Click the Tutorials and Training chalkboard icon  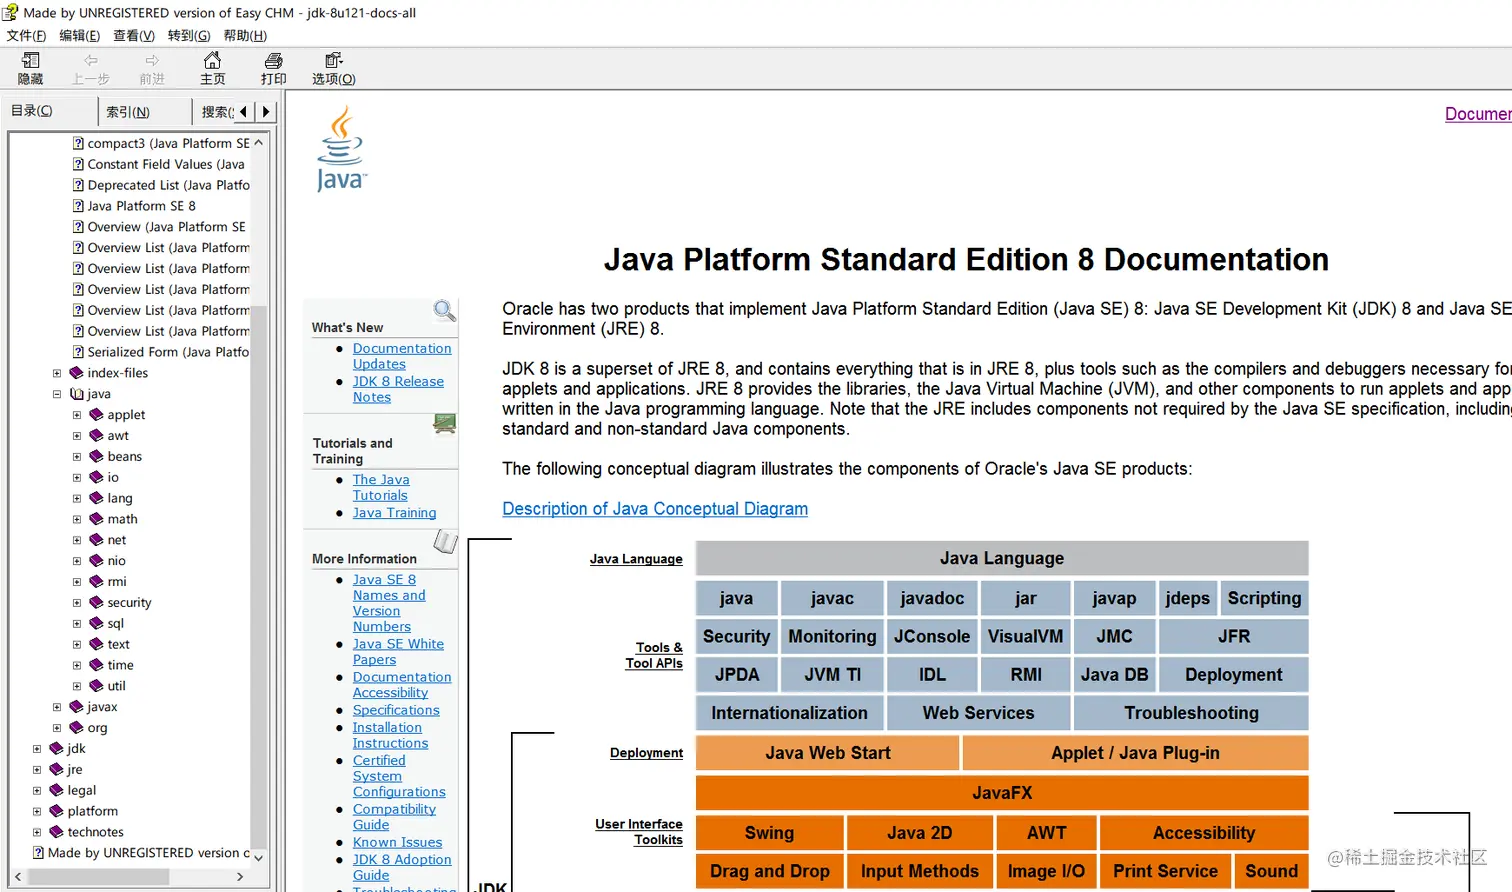tap(445, 424)
